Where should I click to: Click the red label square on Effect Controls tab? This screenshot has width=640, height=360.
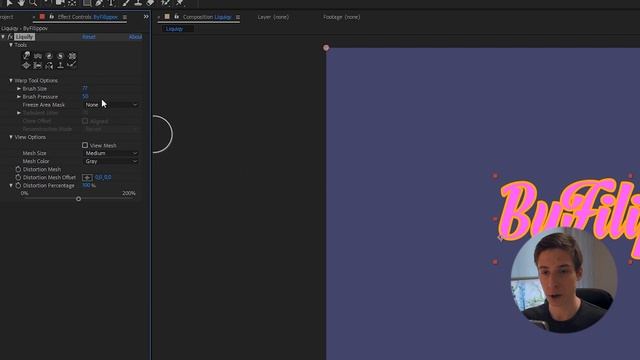coord(42,17)
